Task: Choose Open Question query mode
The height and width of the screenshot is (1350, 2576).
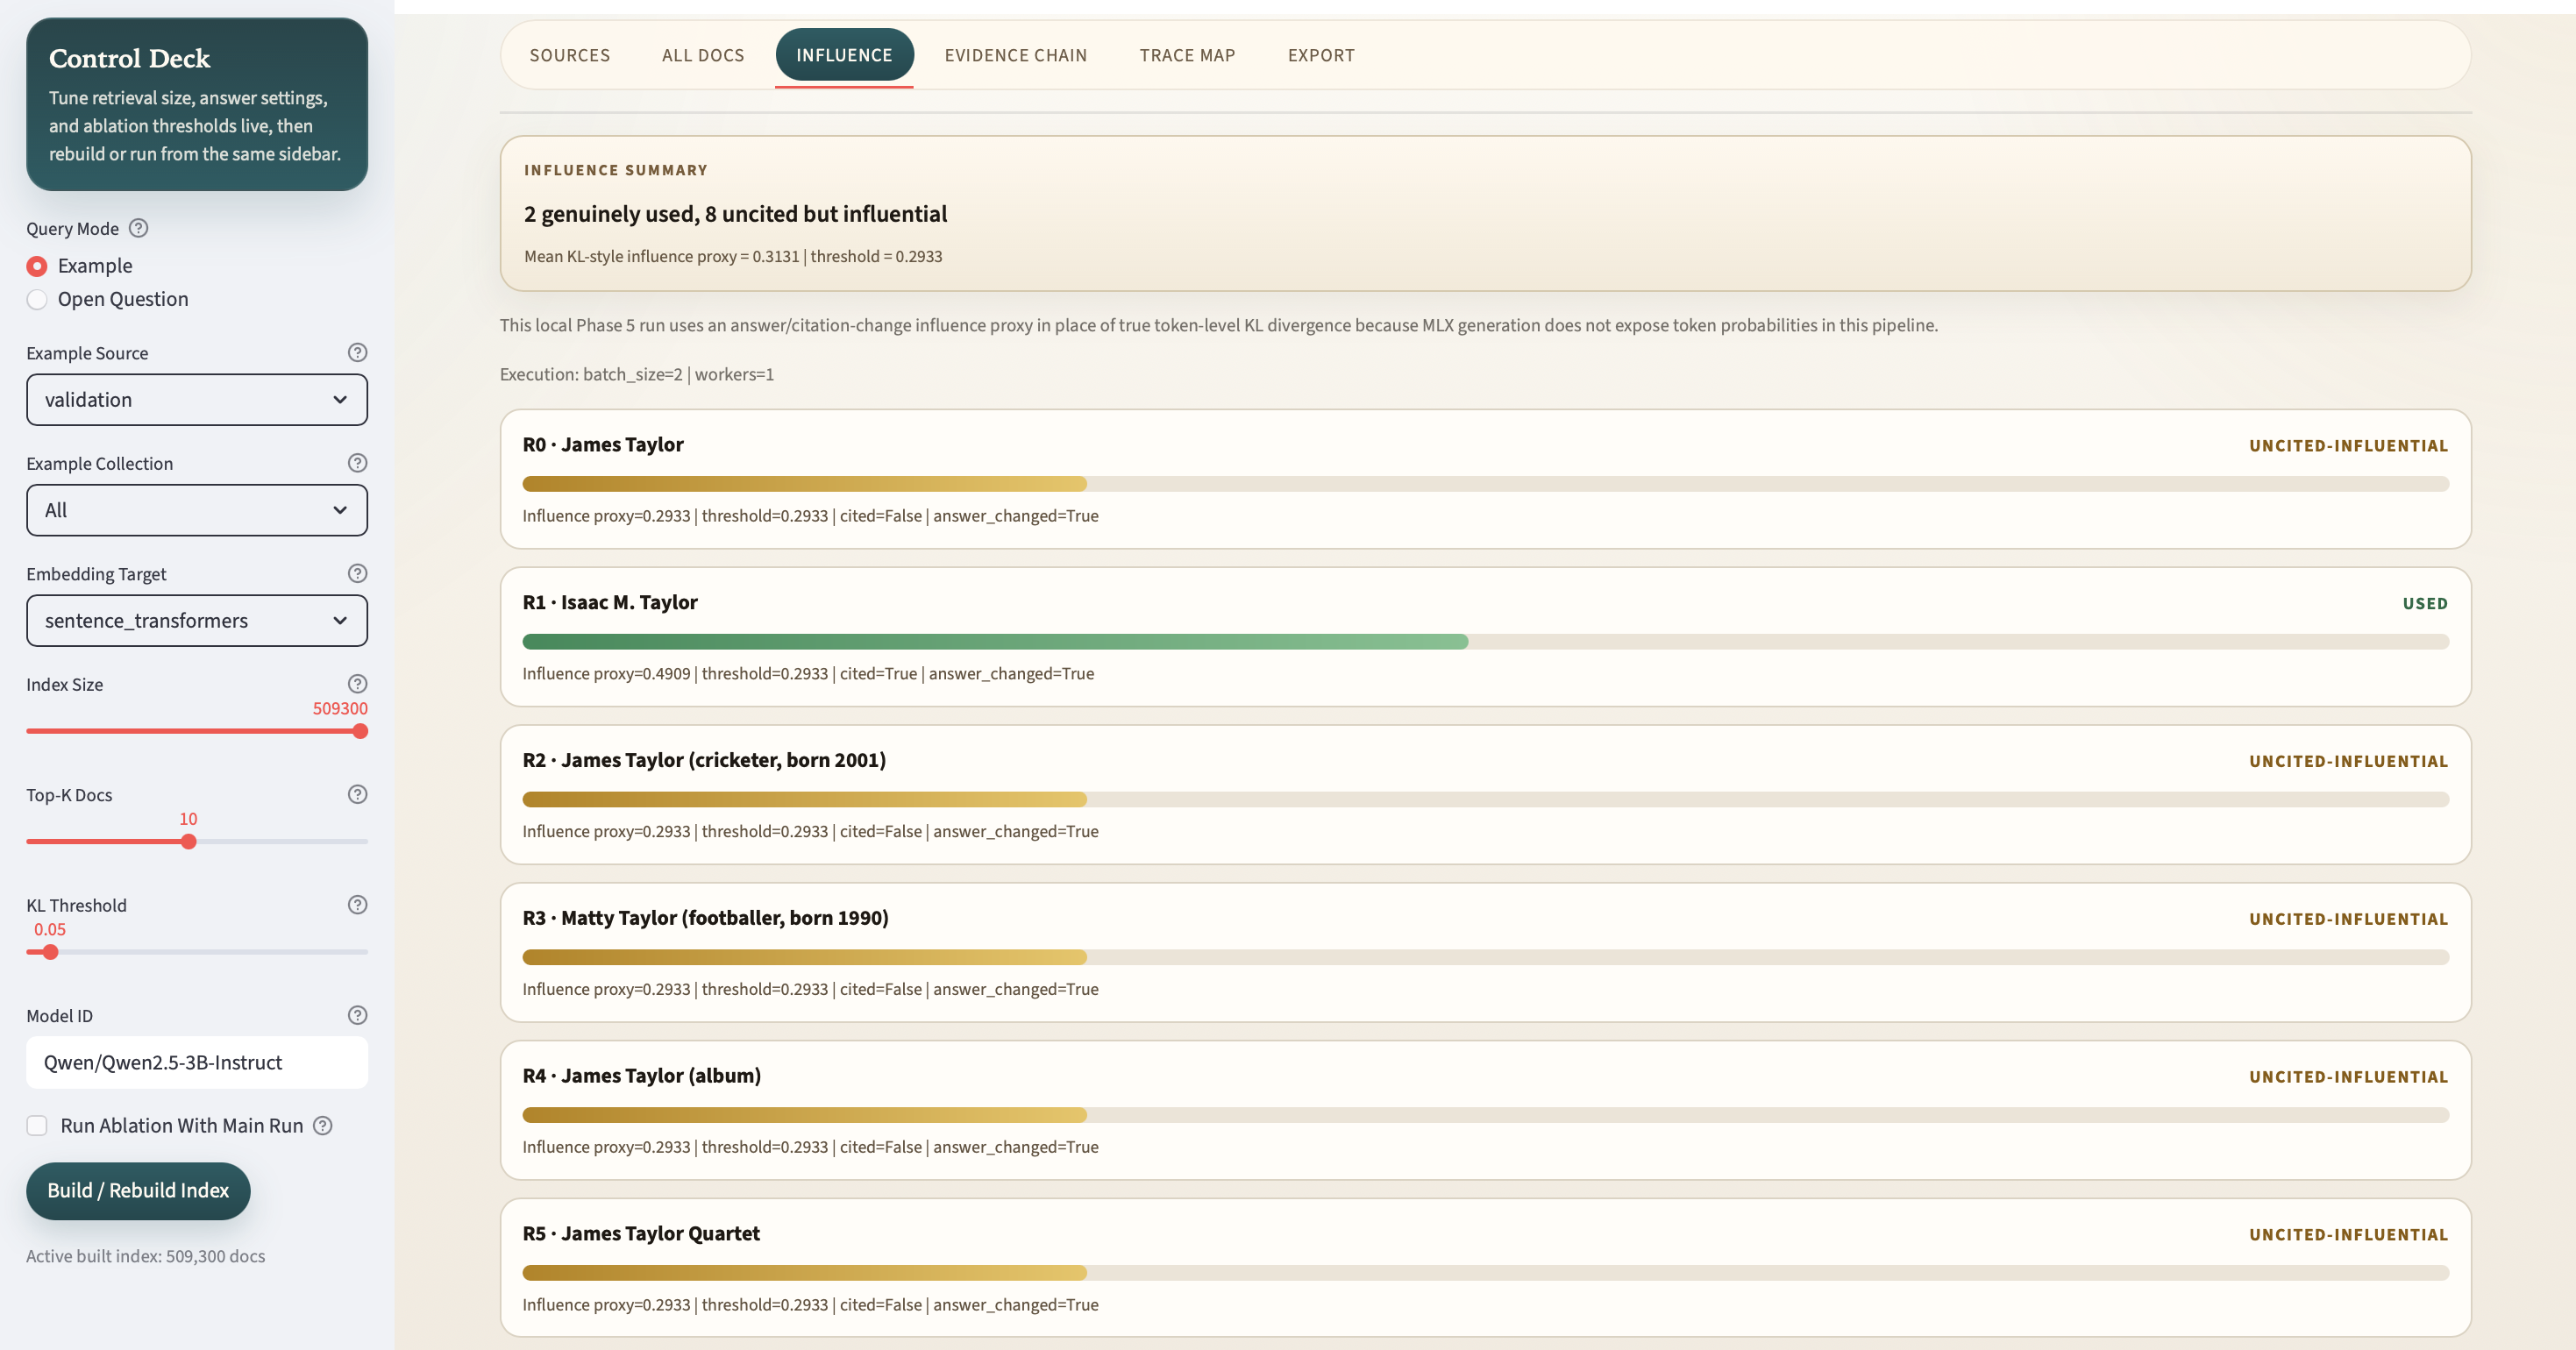Action: pos(37,299)
